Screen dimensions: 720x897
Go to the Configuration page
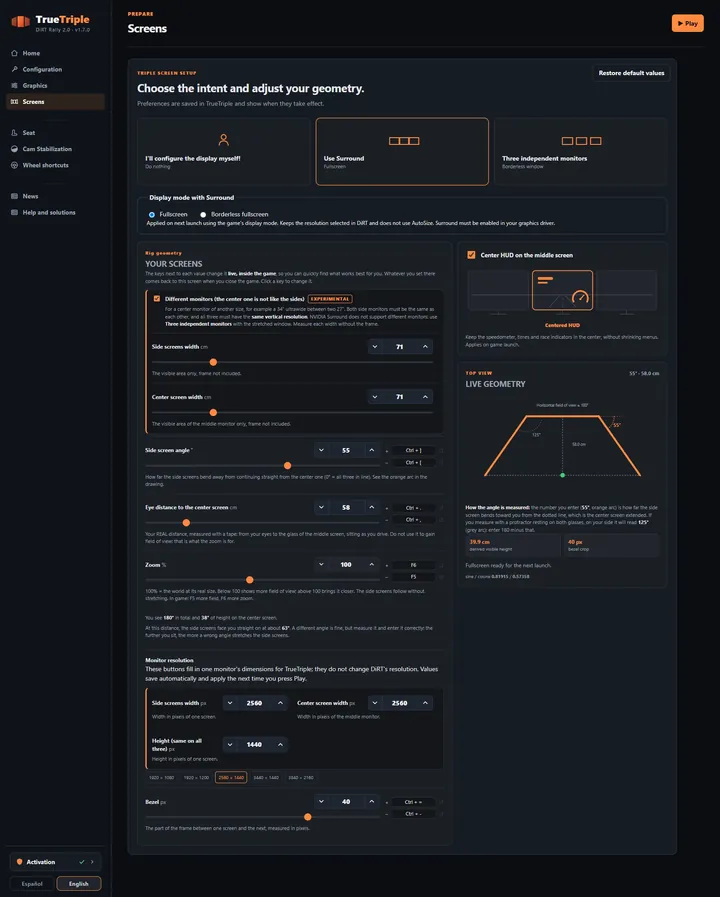(x=55, y=69)
